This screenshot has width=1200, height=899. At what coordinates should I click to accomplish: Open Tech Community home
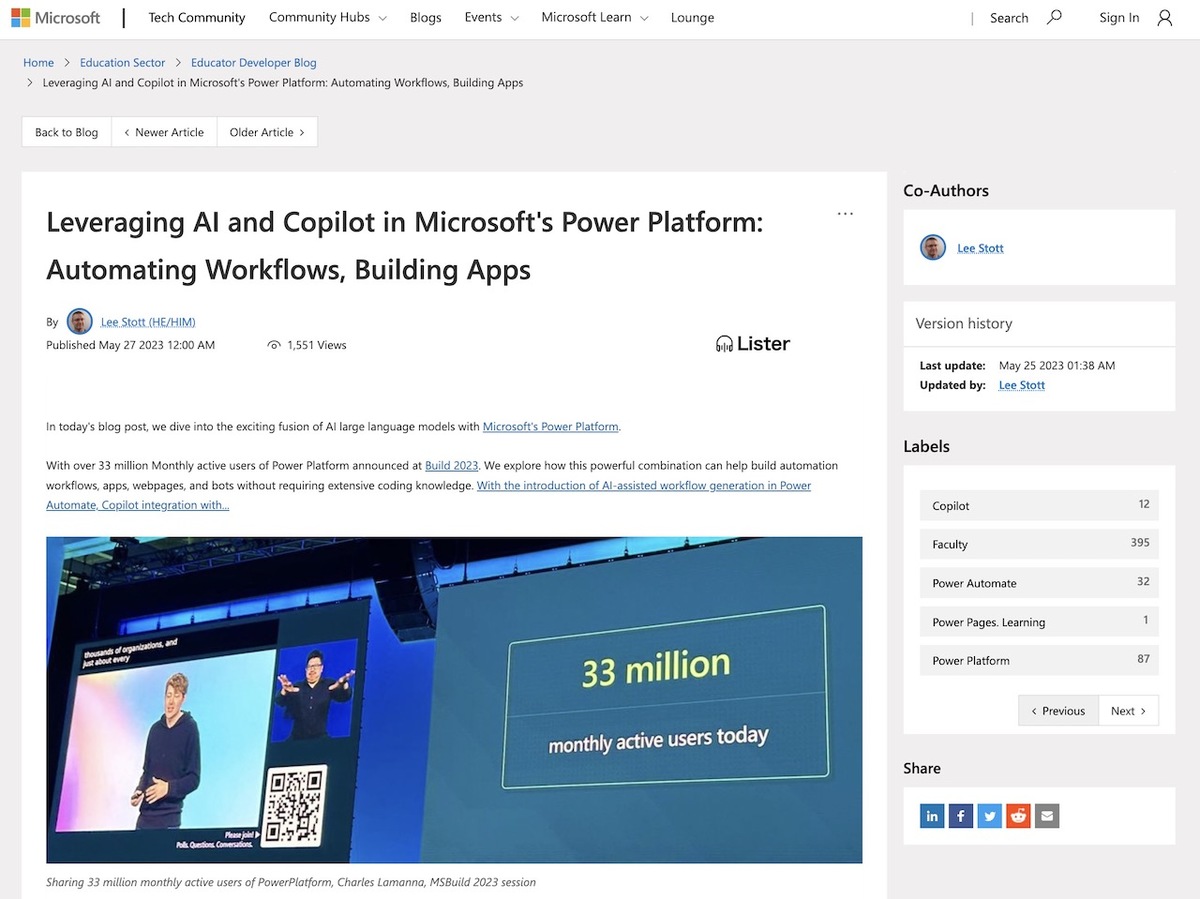coord(197,18)
